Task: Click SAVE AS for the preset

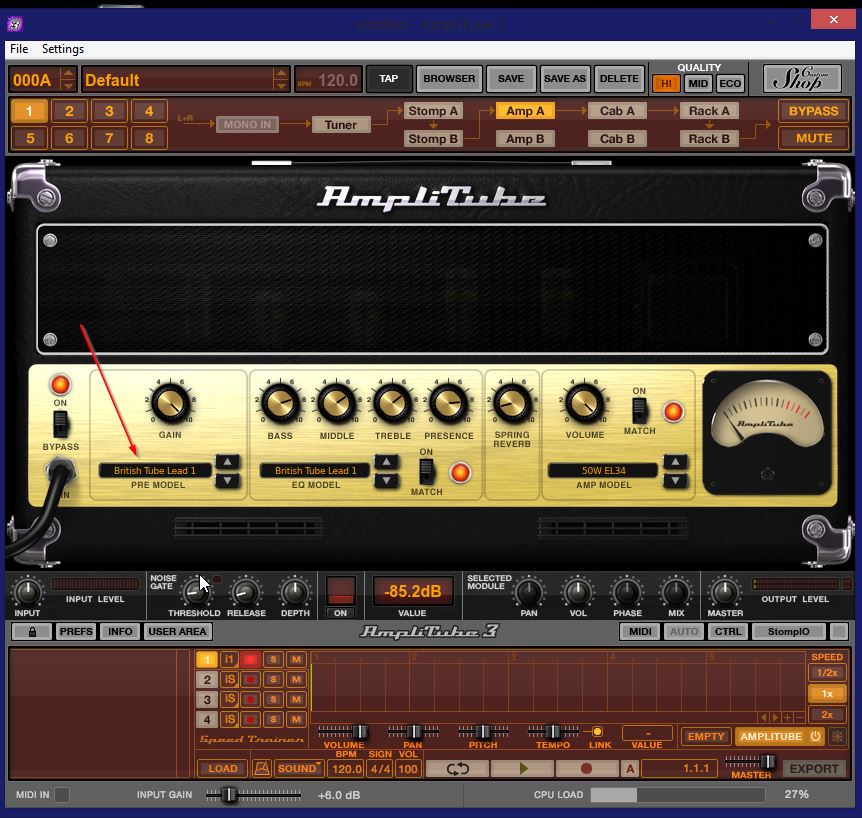Action: (565, 79)
